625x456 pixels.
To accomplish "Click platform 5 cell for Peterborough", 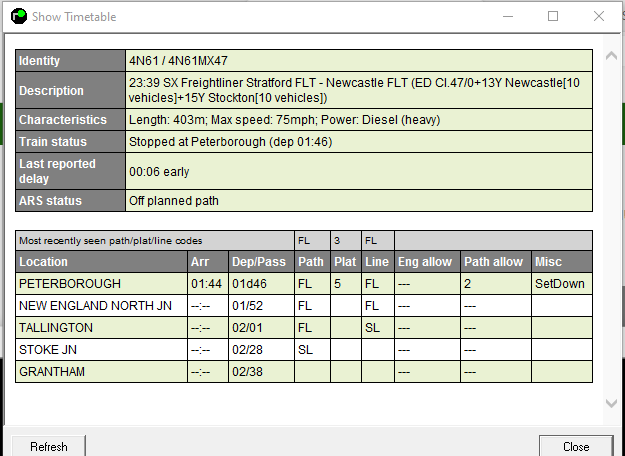I will (346, 284).
